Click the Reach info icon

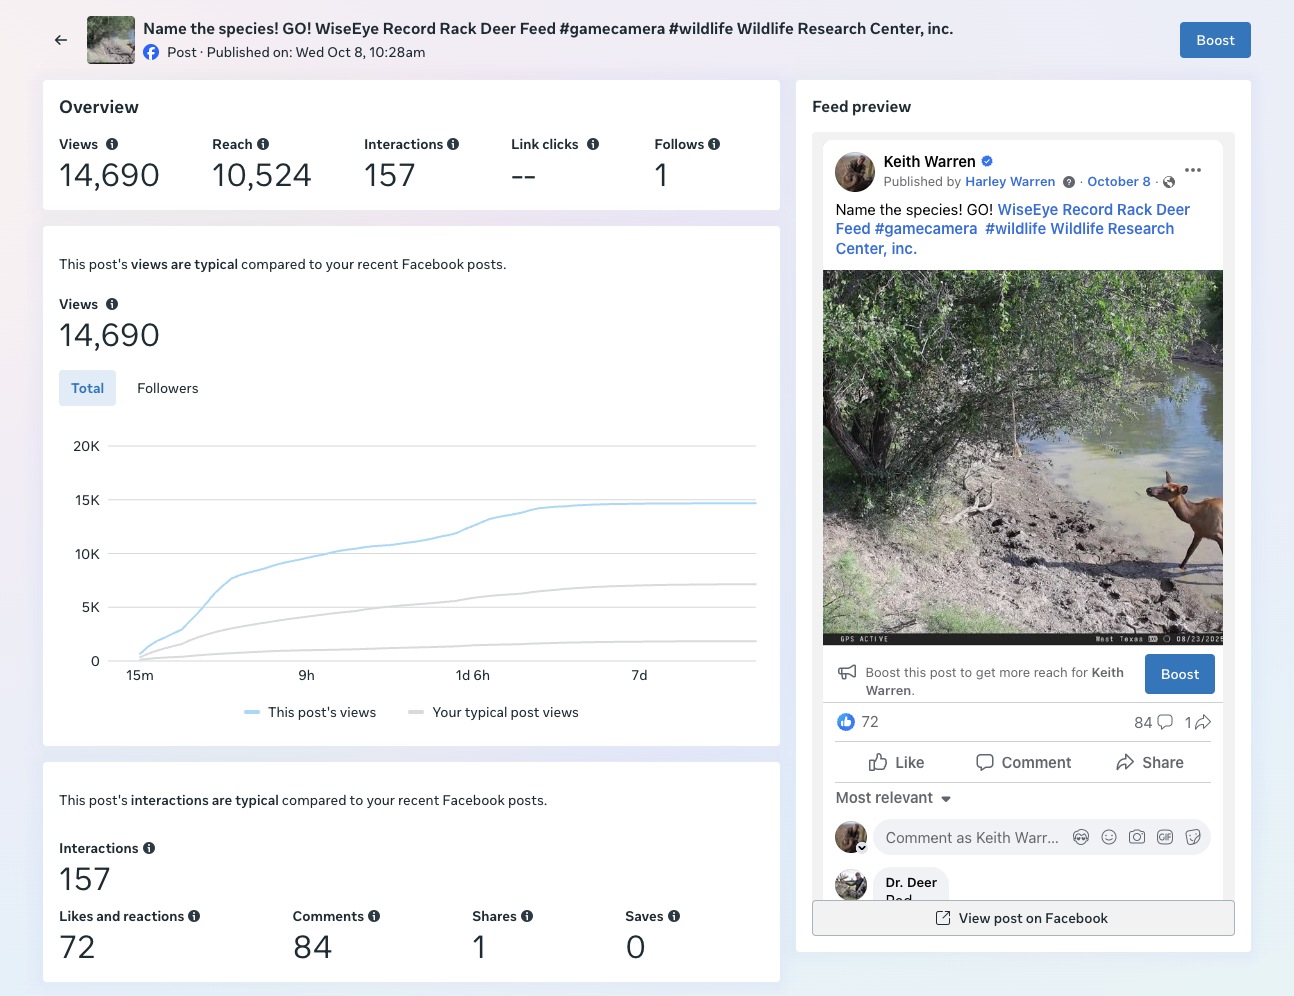263,144
